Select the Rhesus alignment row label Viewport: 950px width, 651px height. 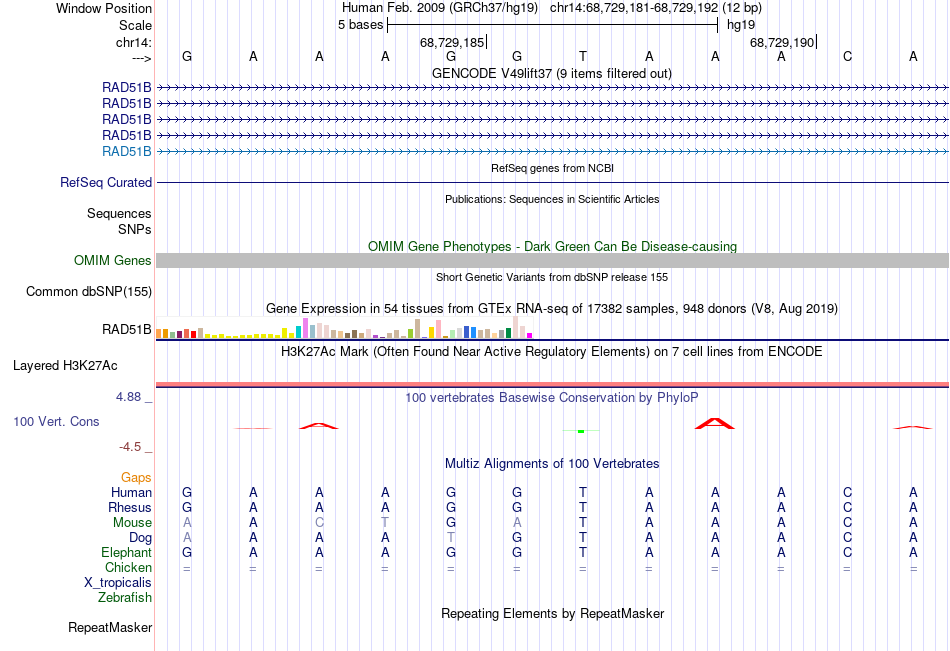(x=130, y=507)
